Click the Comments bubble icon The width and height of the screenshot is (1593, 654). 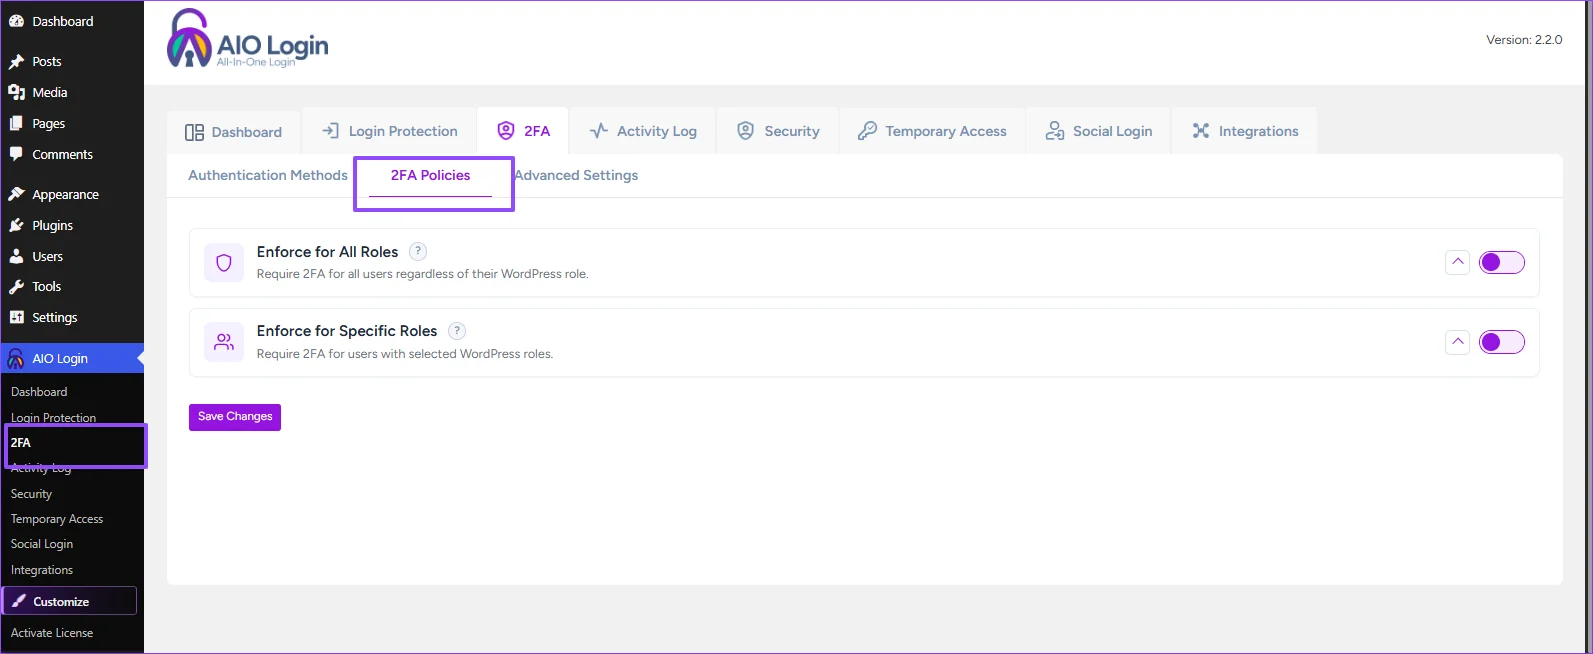(x=16, y=154)
